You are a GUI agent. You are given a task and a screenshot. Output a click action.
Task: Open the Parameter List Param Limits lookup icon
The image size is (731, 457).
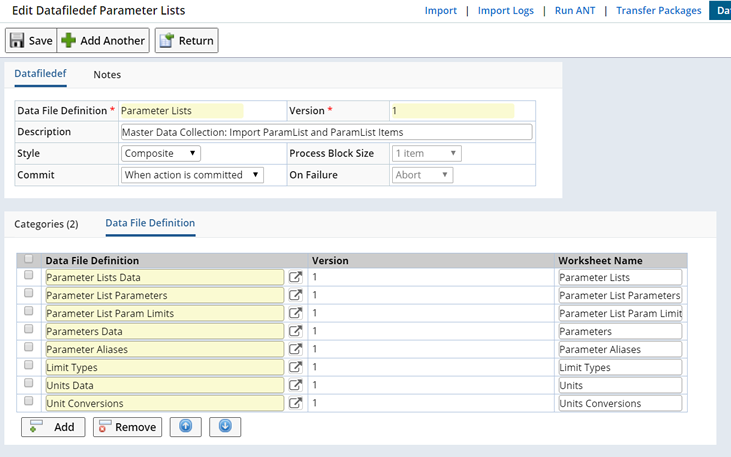pos(295,313)
